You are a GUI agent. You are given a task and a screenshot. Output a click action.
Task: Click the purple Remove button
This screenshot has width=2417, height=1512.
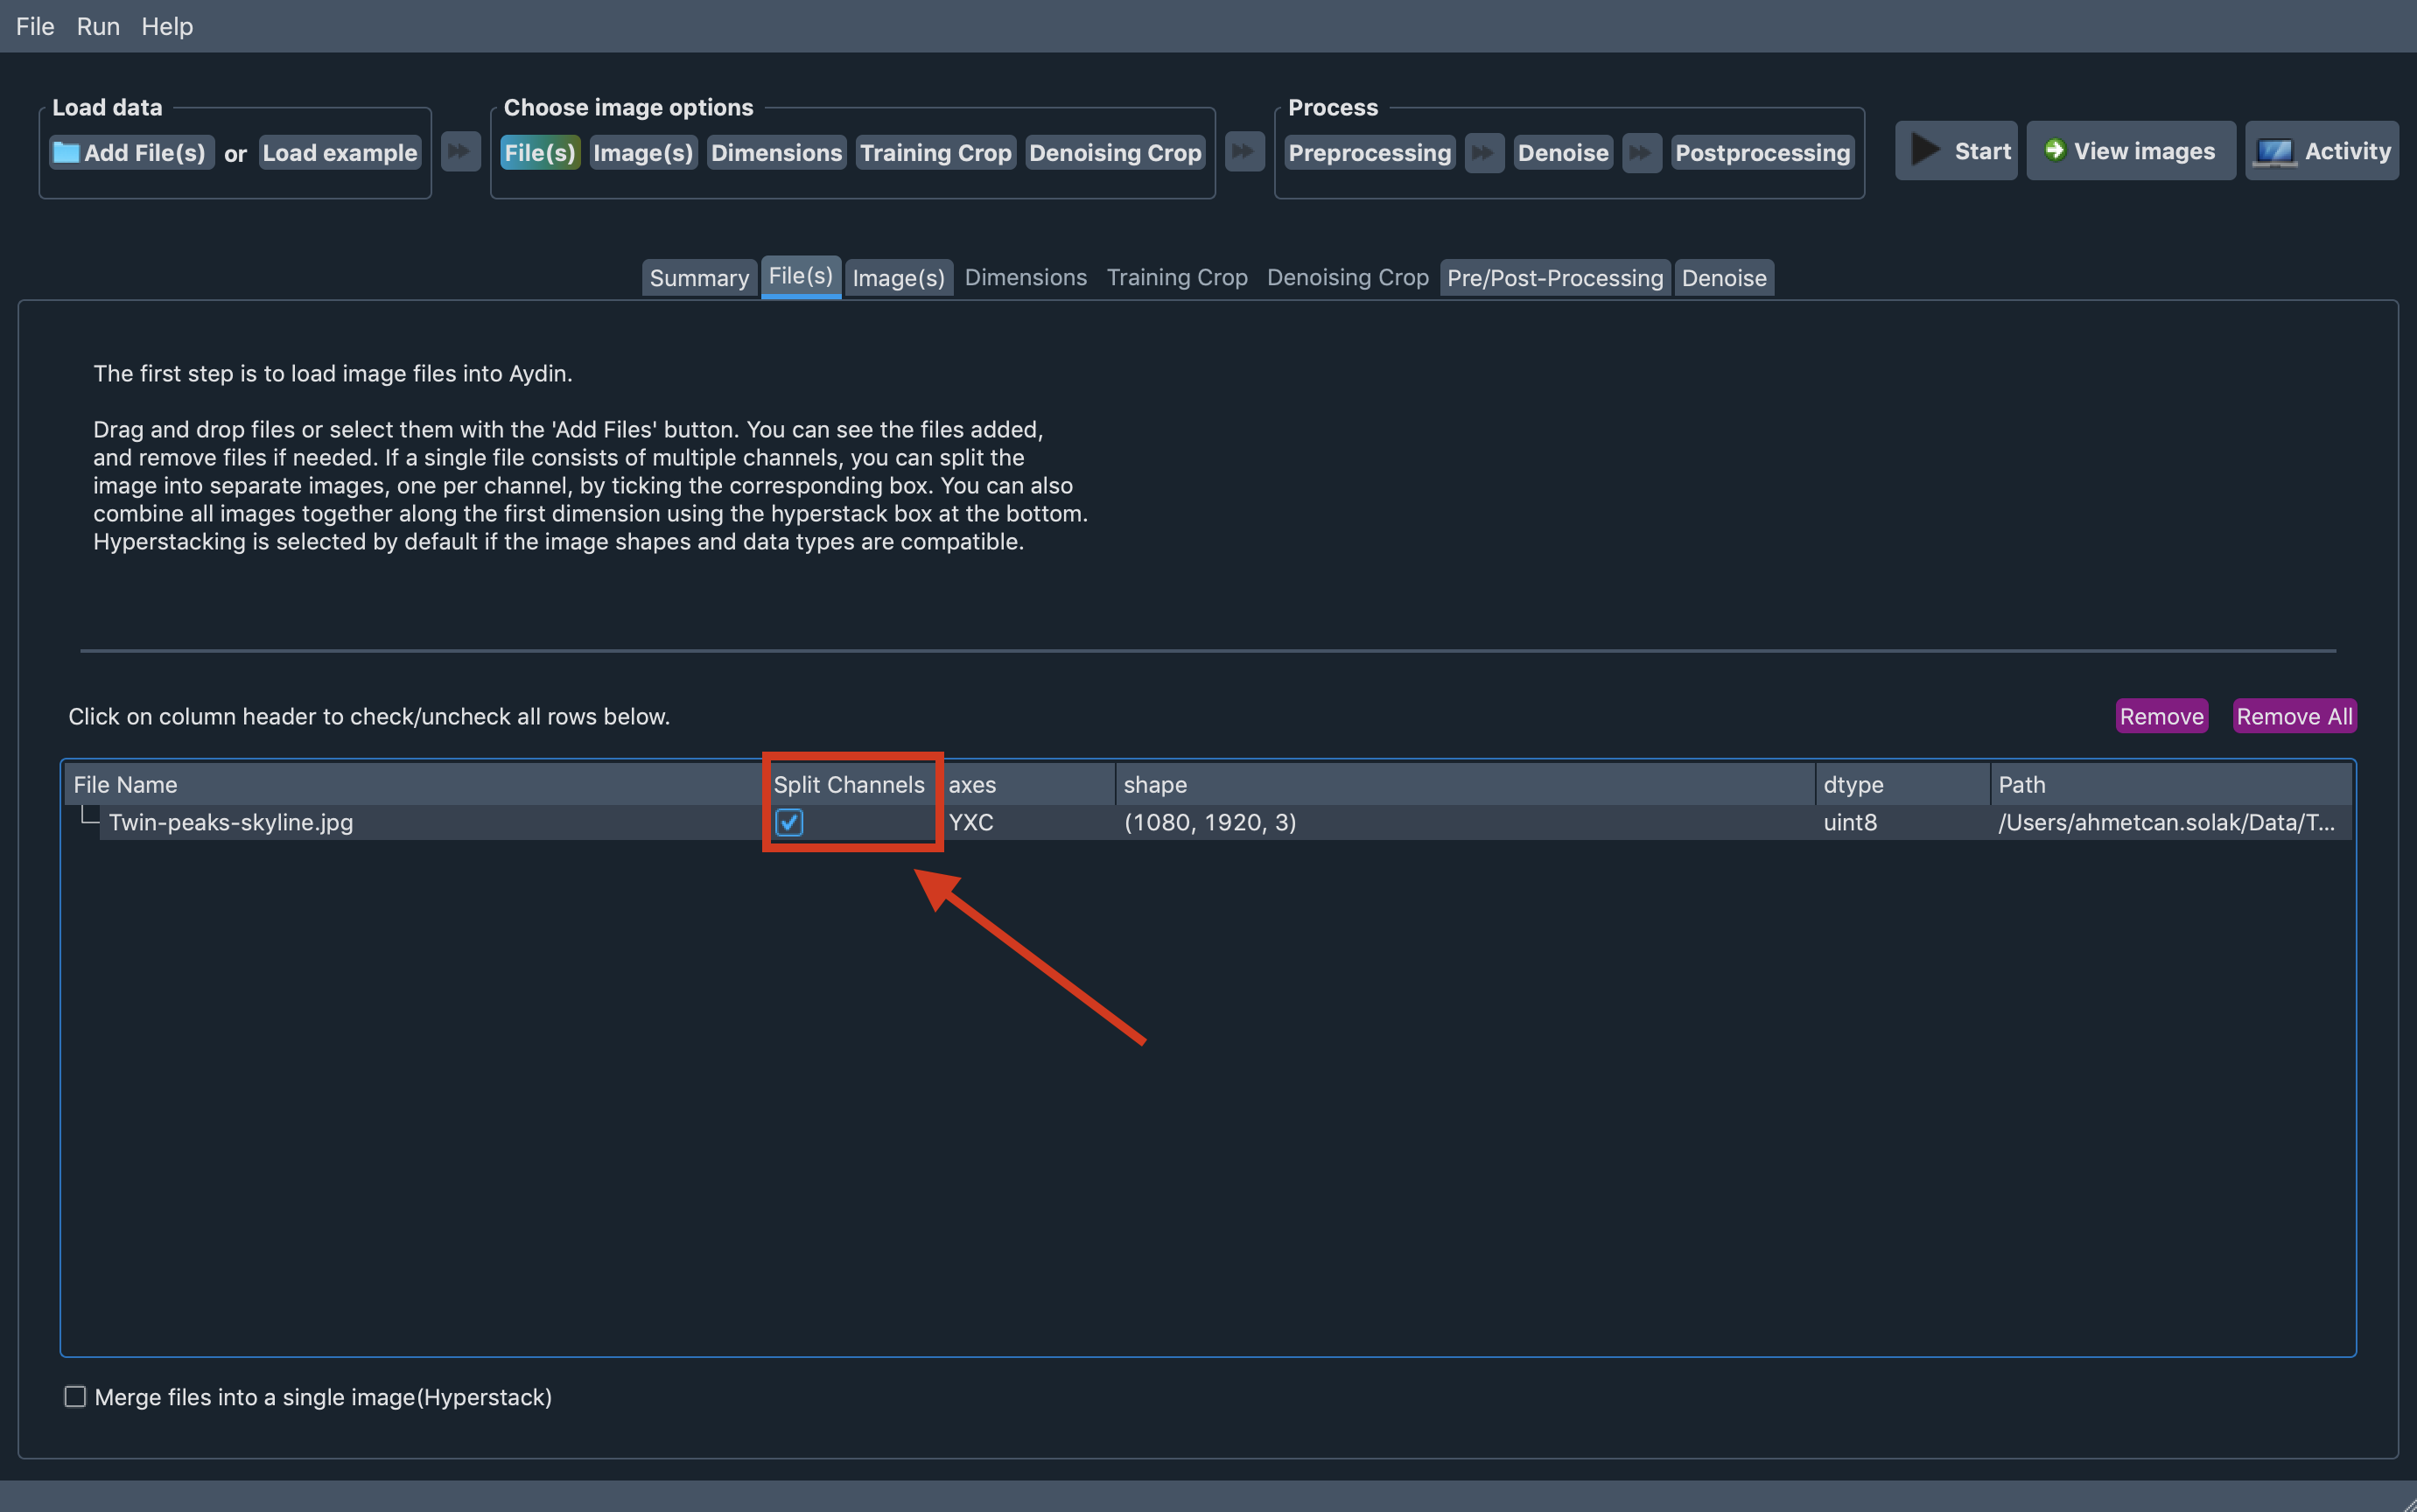[x=2161, y=716]
